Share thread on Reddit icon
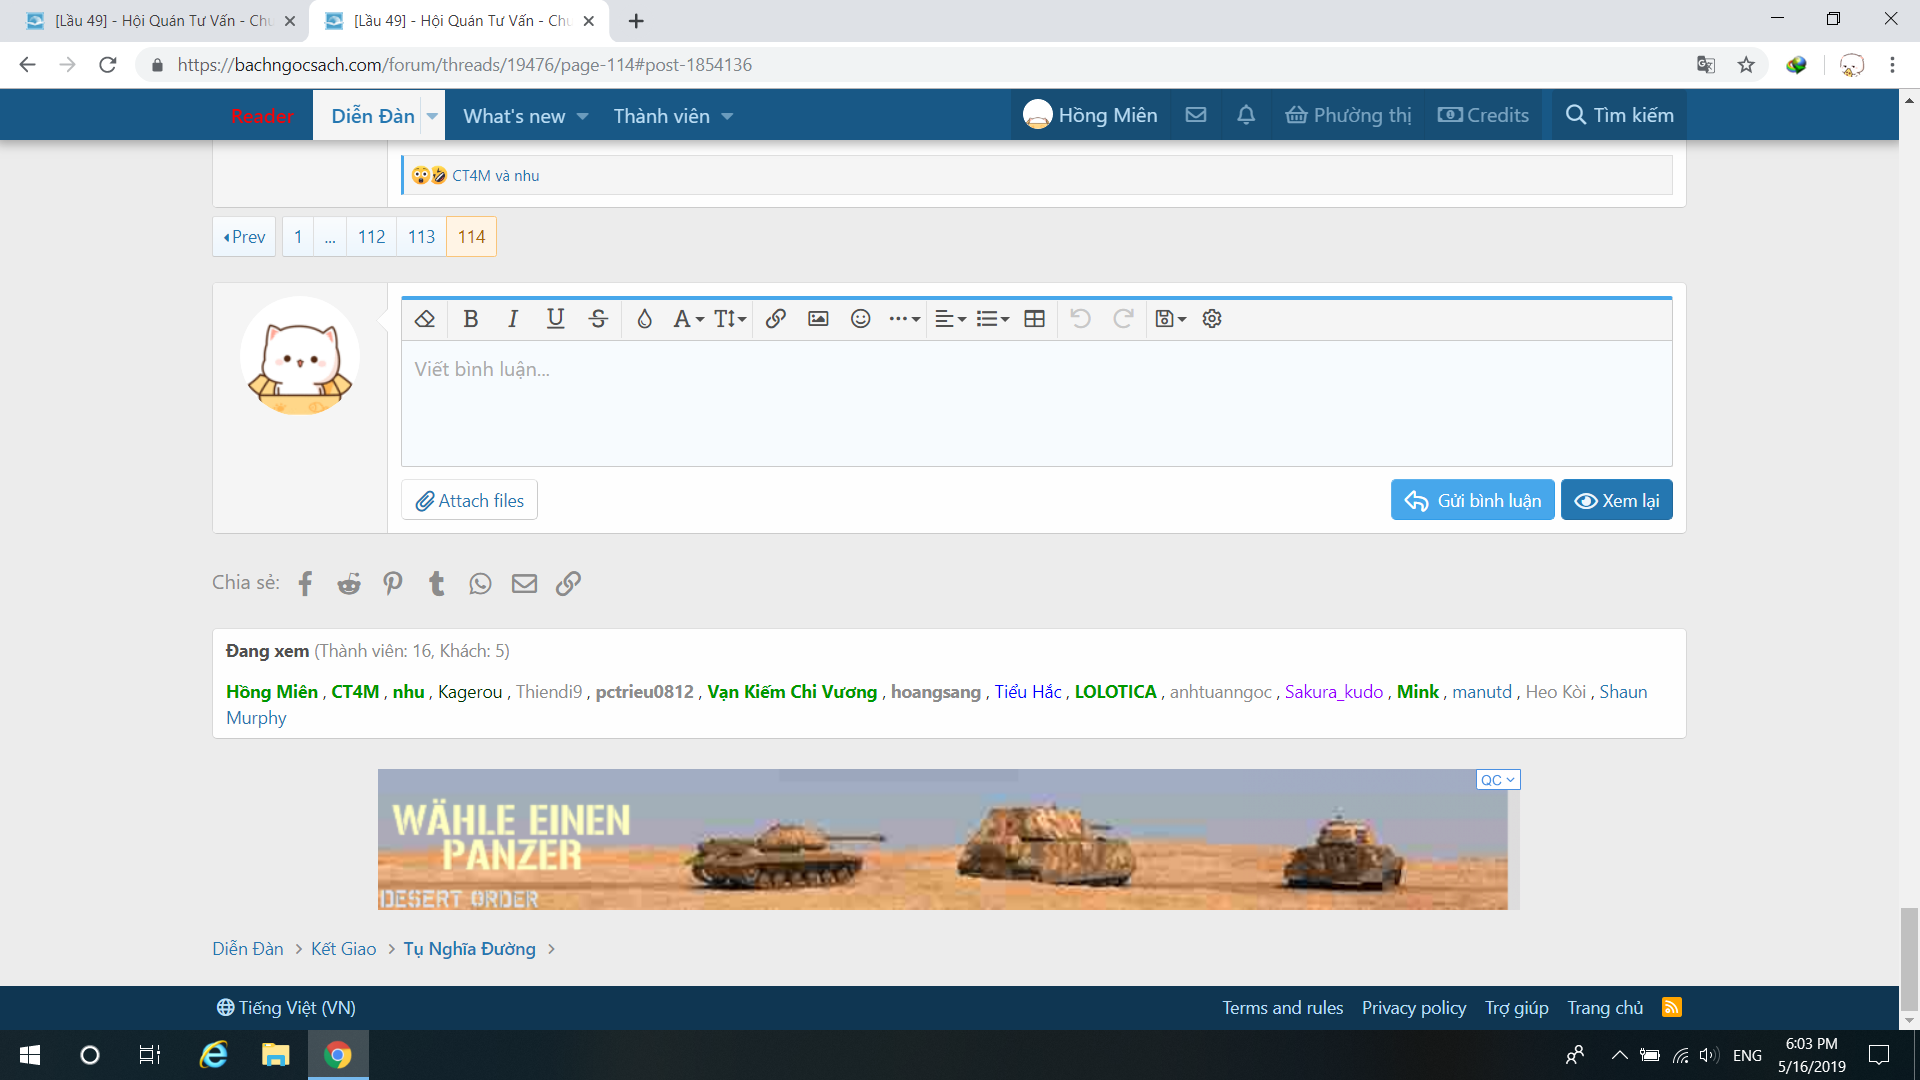The image size is (1920, 1080). click(349, 583)
